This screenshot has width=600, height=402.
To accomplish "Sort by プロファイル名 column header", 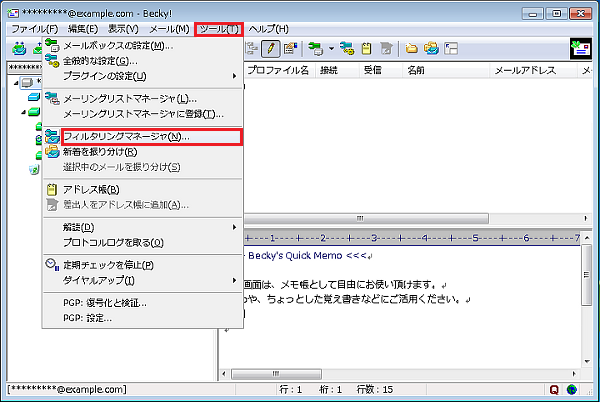I will pyautogui.click(x=279, y=70).
